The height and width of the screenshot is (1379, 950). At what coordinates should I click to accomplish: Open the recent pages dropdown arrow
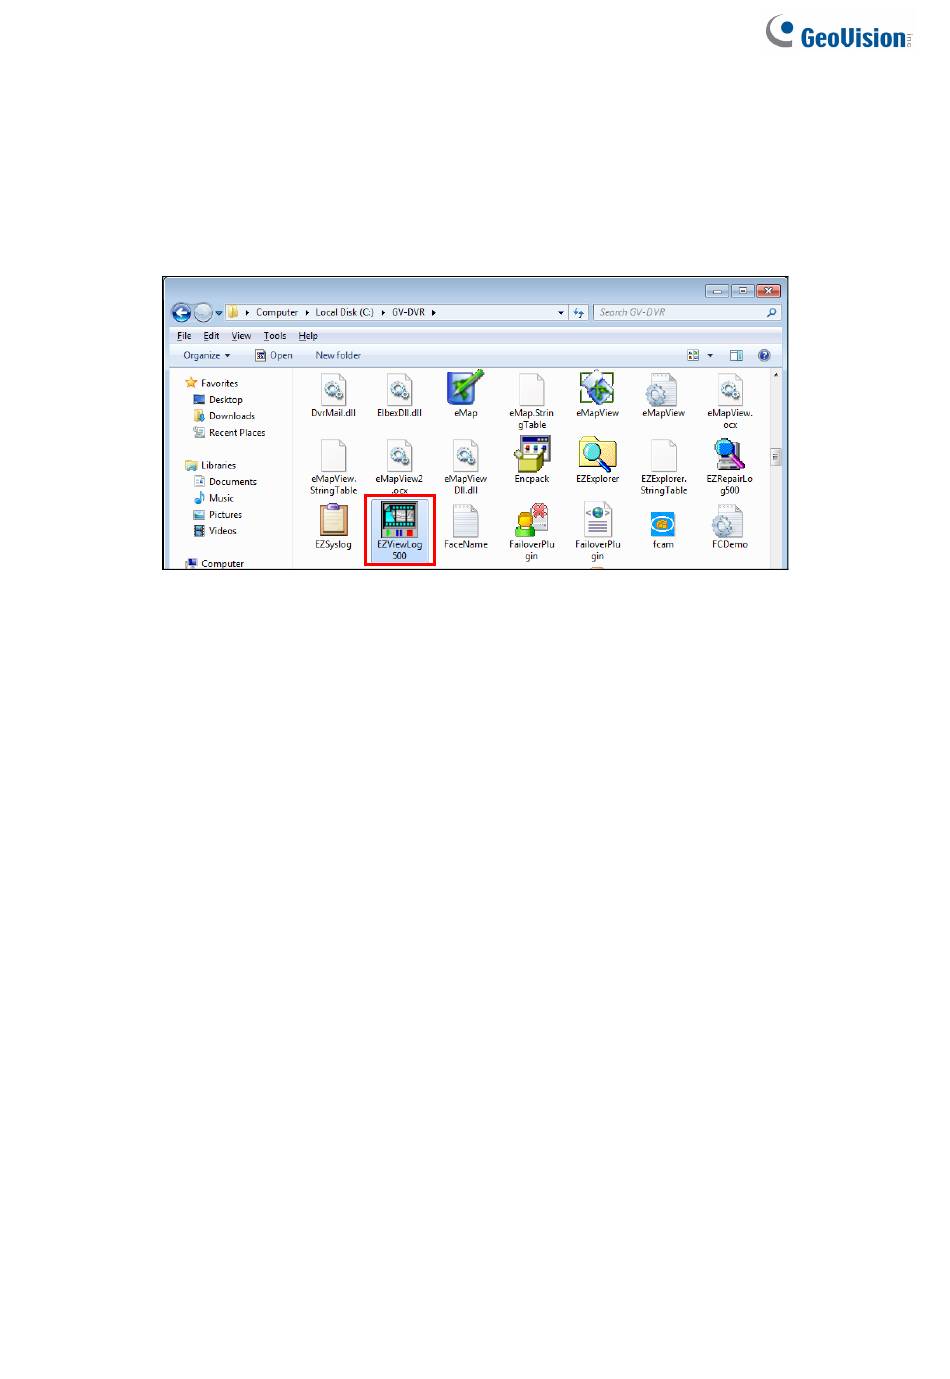[219, 313]
